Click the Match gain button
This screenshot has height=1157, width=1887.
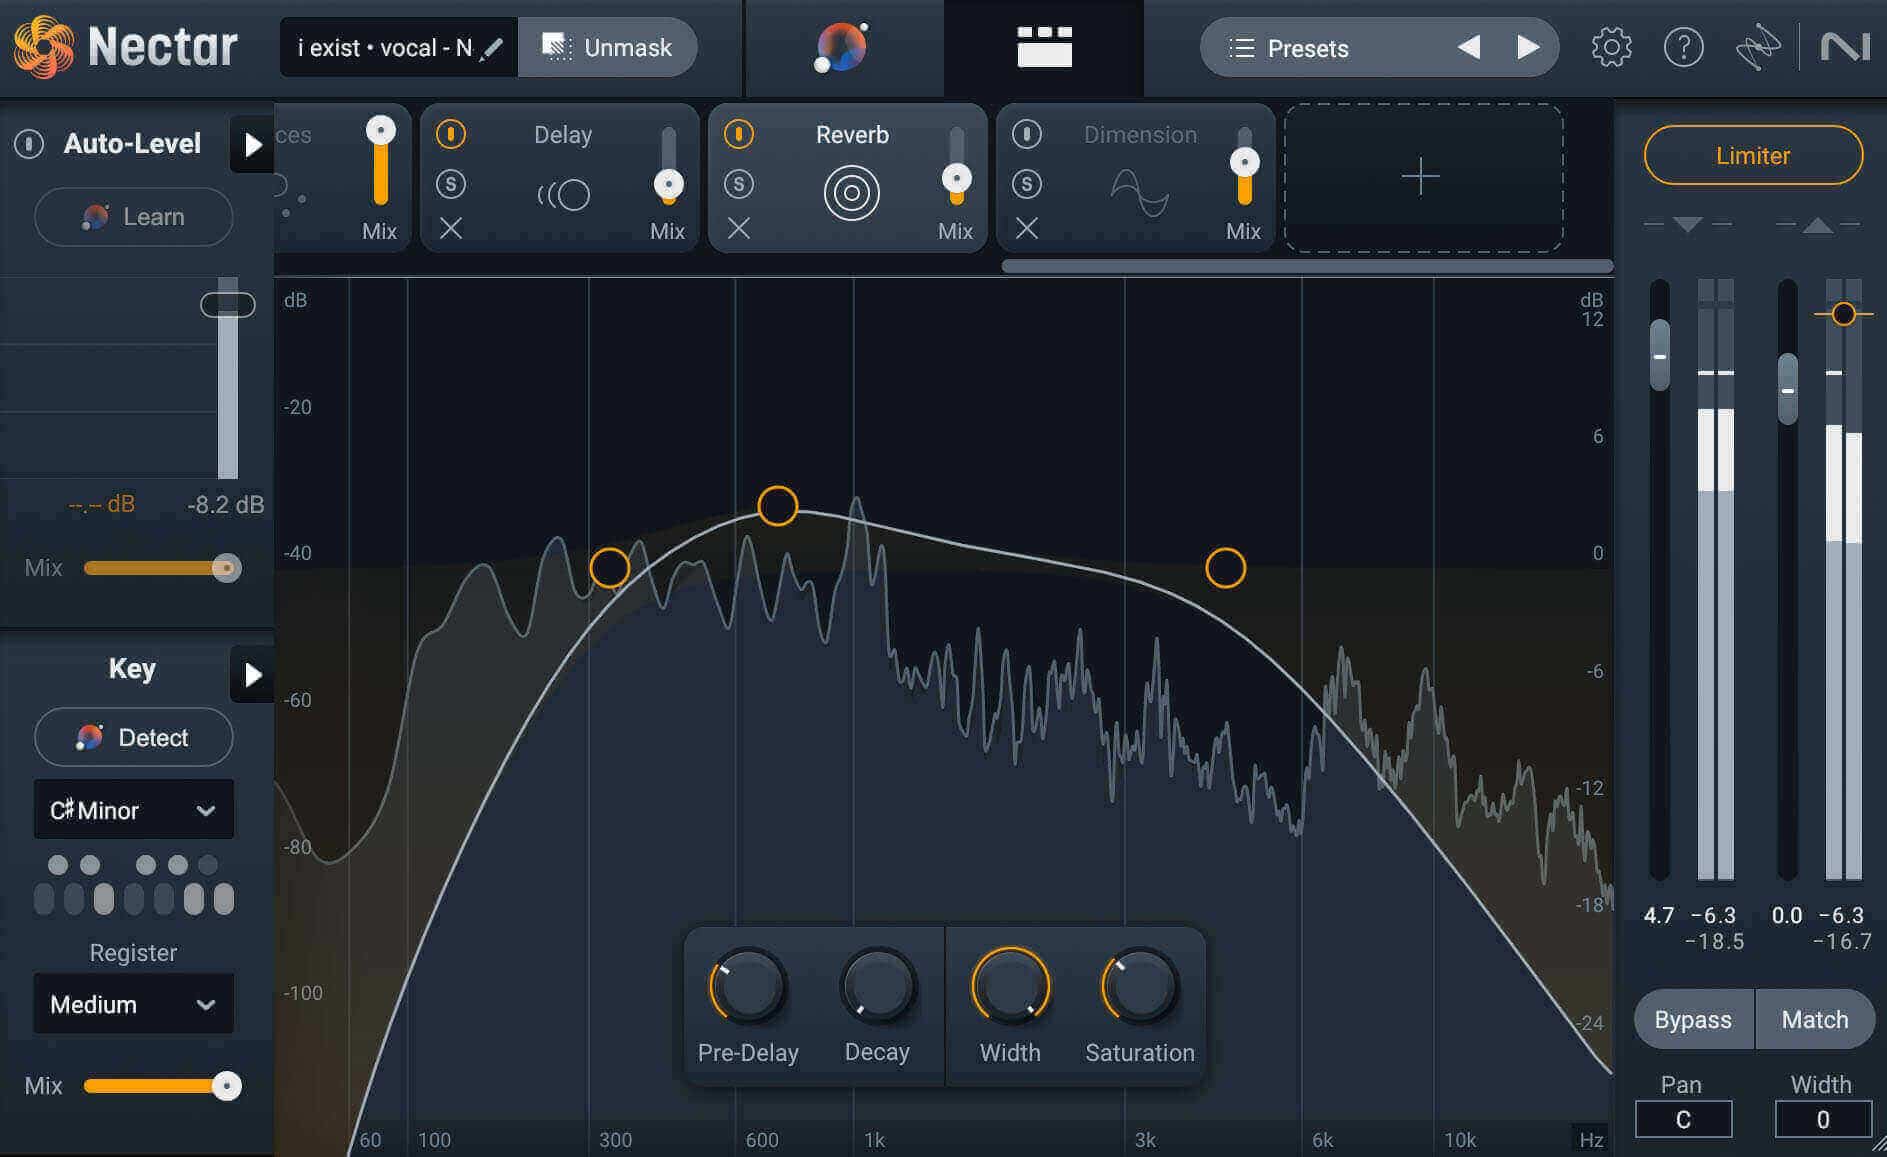1814,1019
